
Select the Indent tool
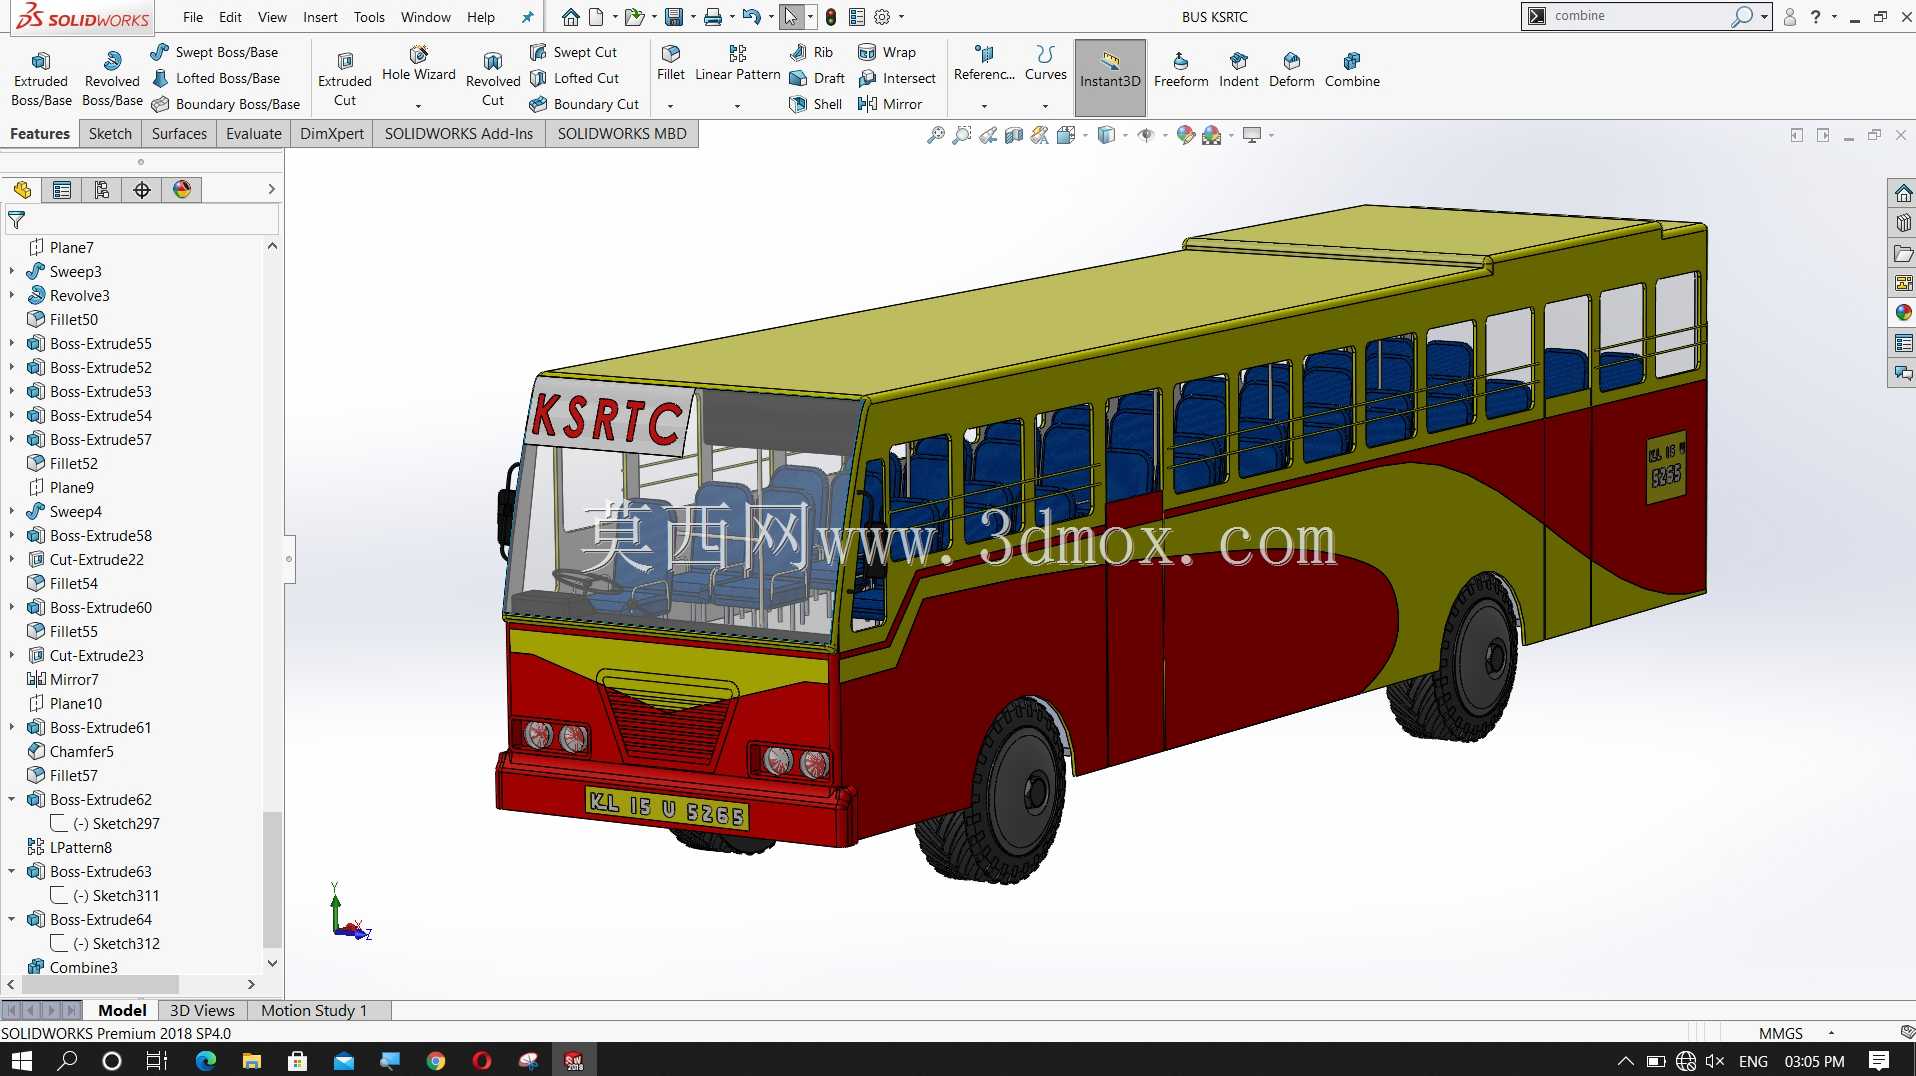tap(1239, 70)
